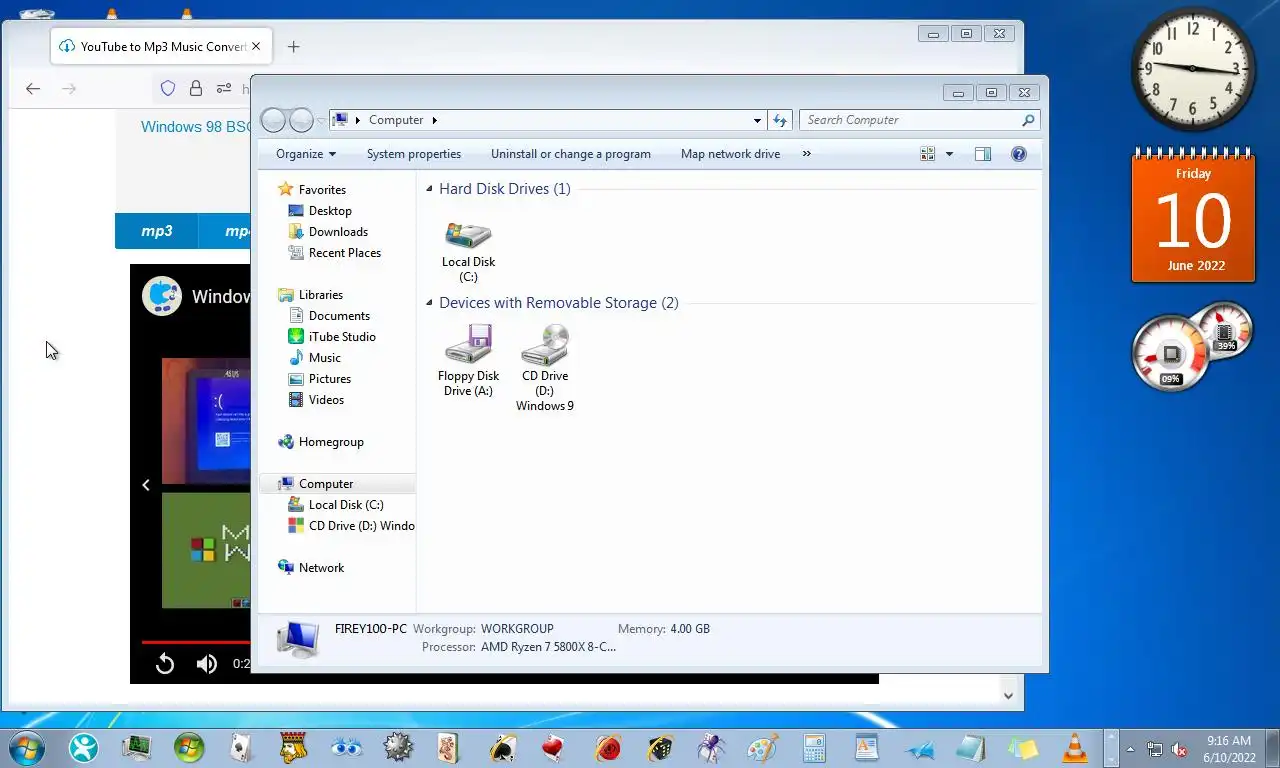The width and height of the screenshot is (1280, 768).
Task: Open Hearts game from taskbar
Action: (553, 748)
